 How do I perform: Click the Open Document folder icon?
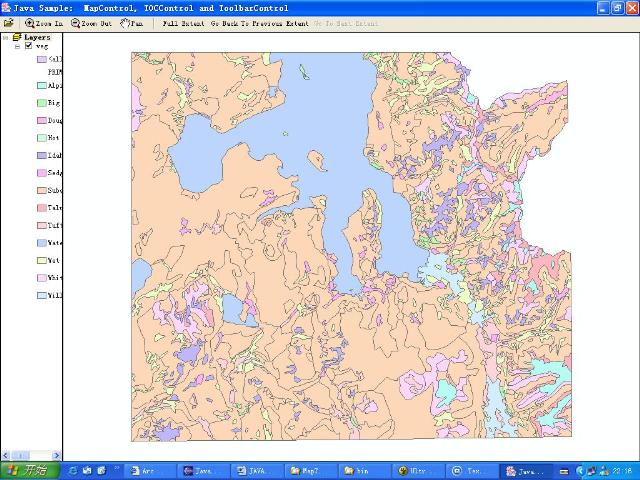click(8, 23)
